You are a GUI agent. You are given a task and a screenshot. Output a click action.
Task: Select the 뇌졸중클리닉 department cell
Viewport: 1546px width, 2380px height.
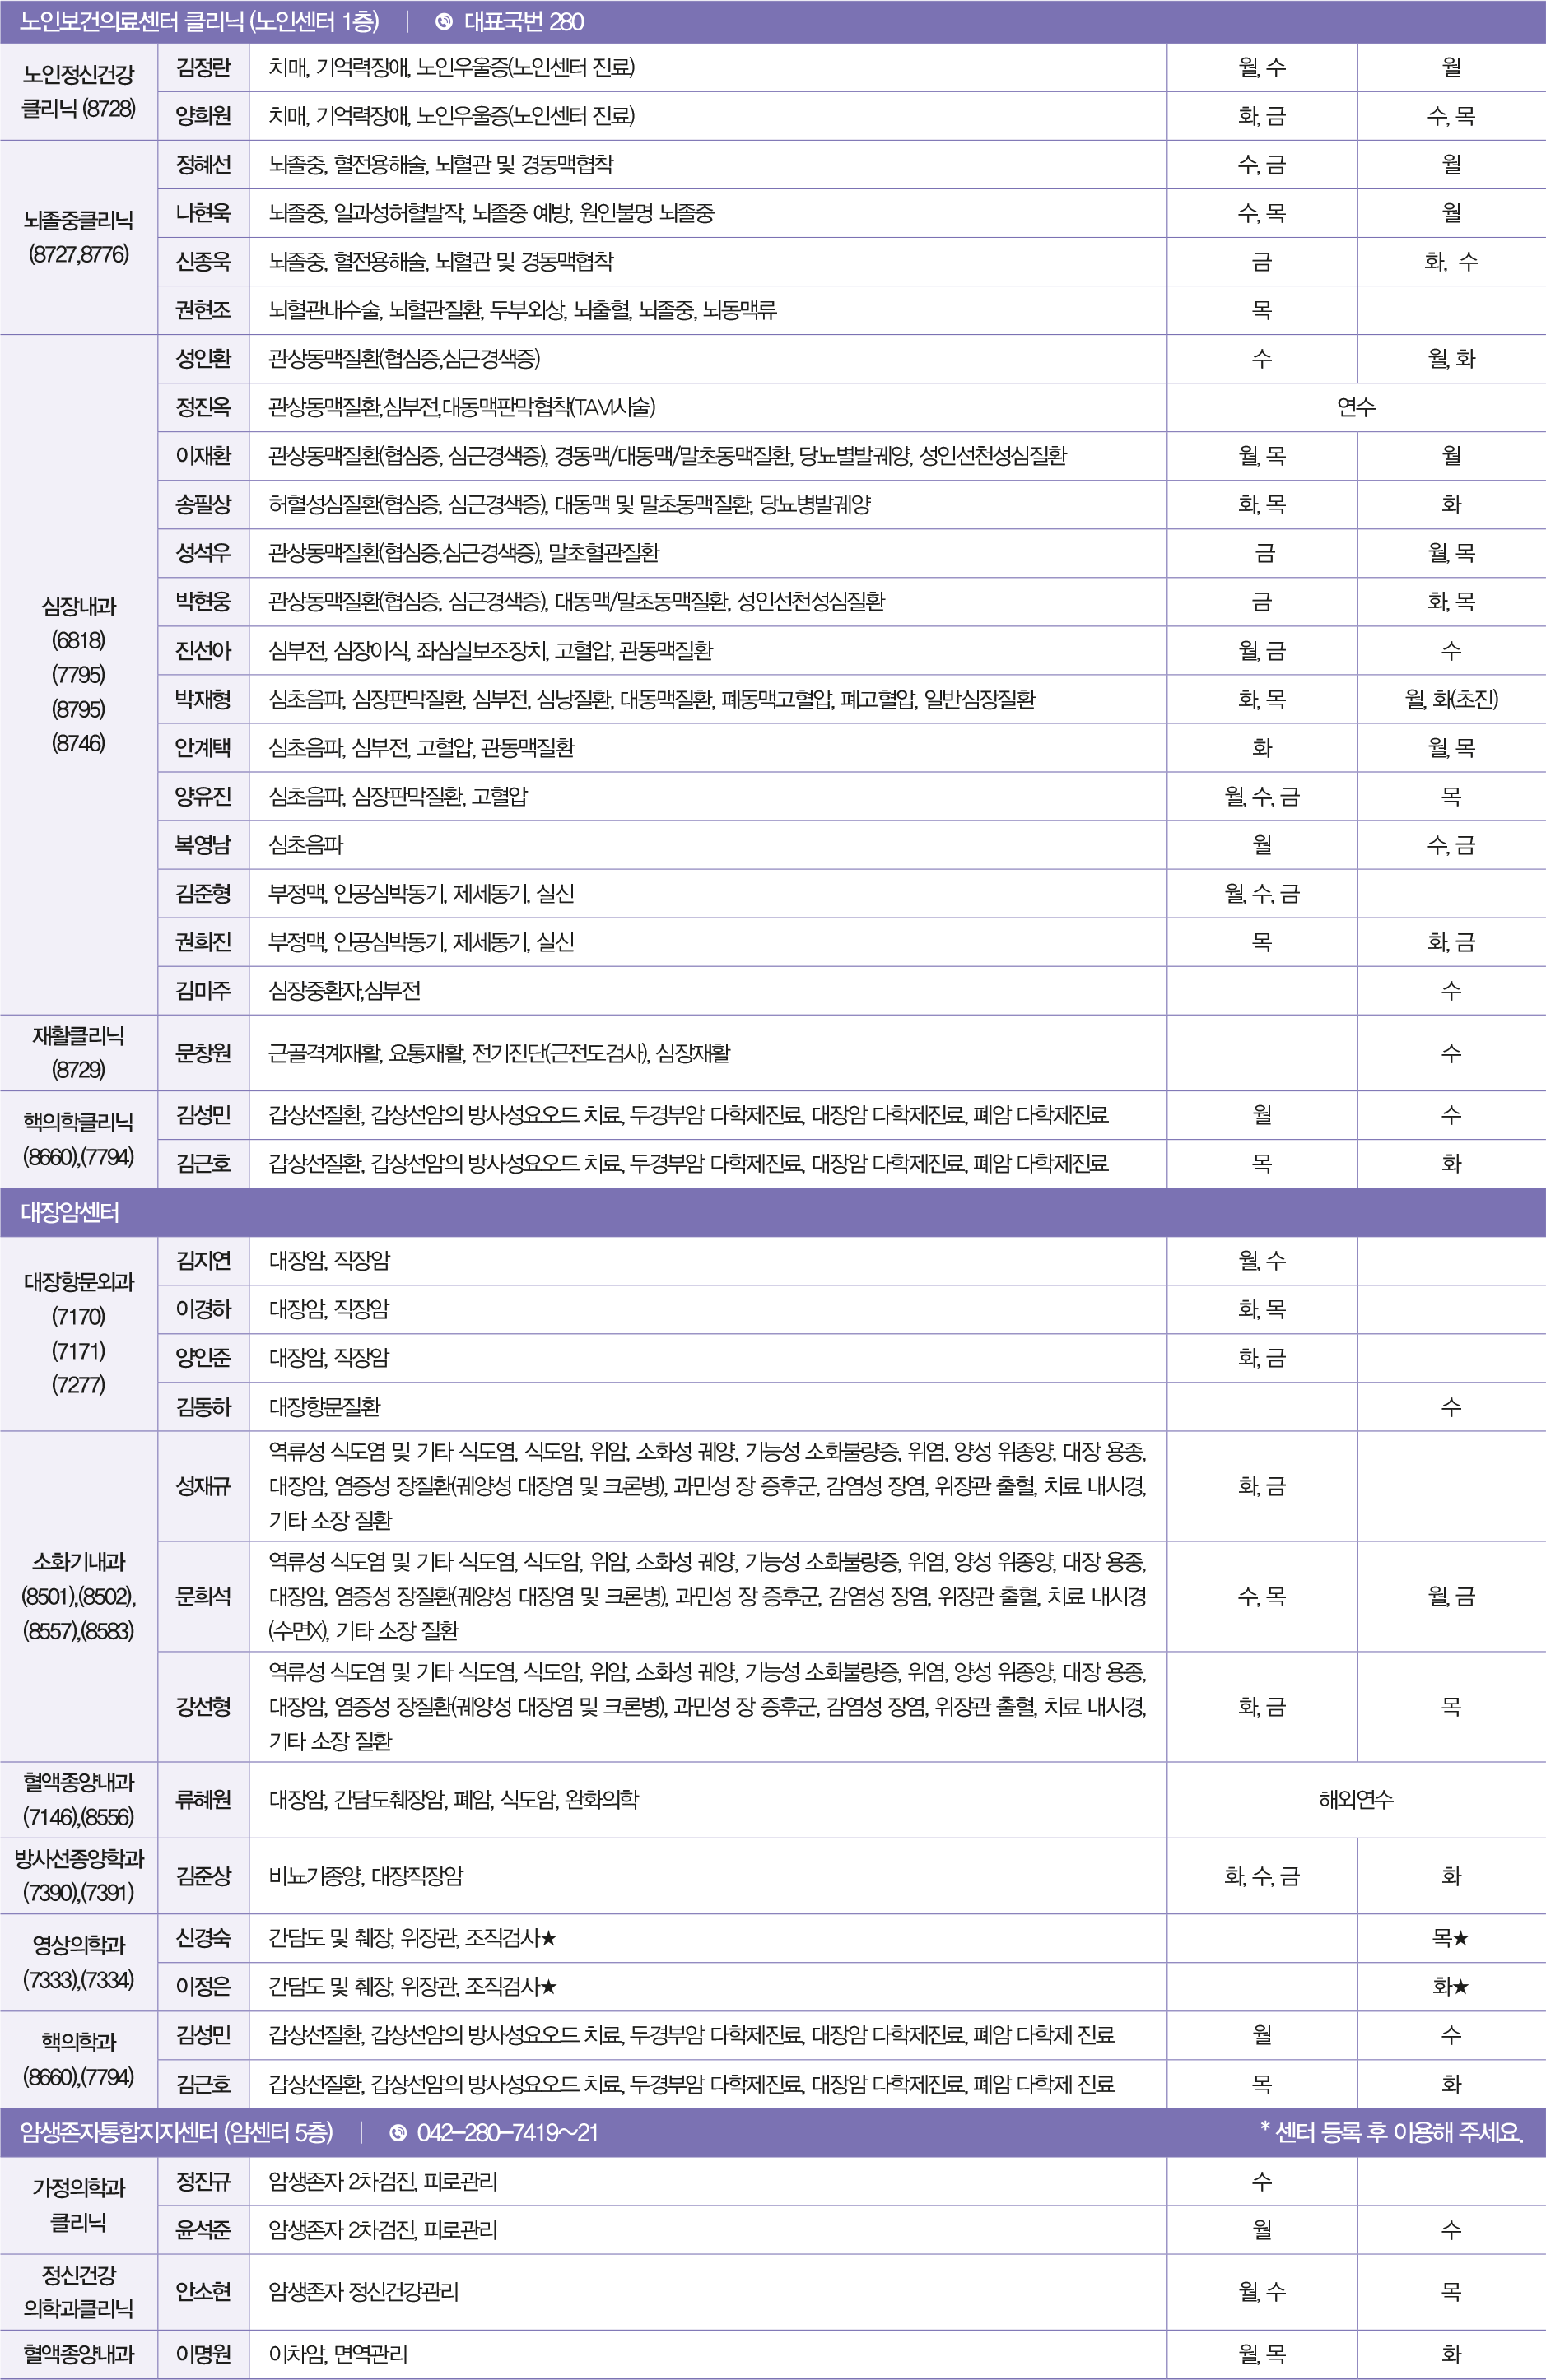78,237
